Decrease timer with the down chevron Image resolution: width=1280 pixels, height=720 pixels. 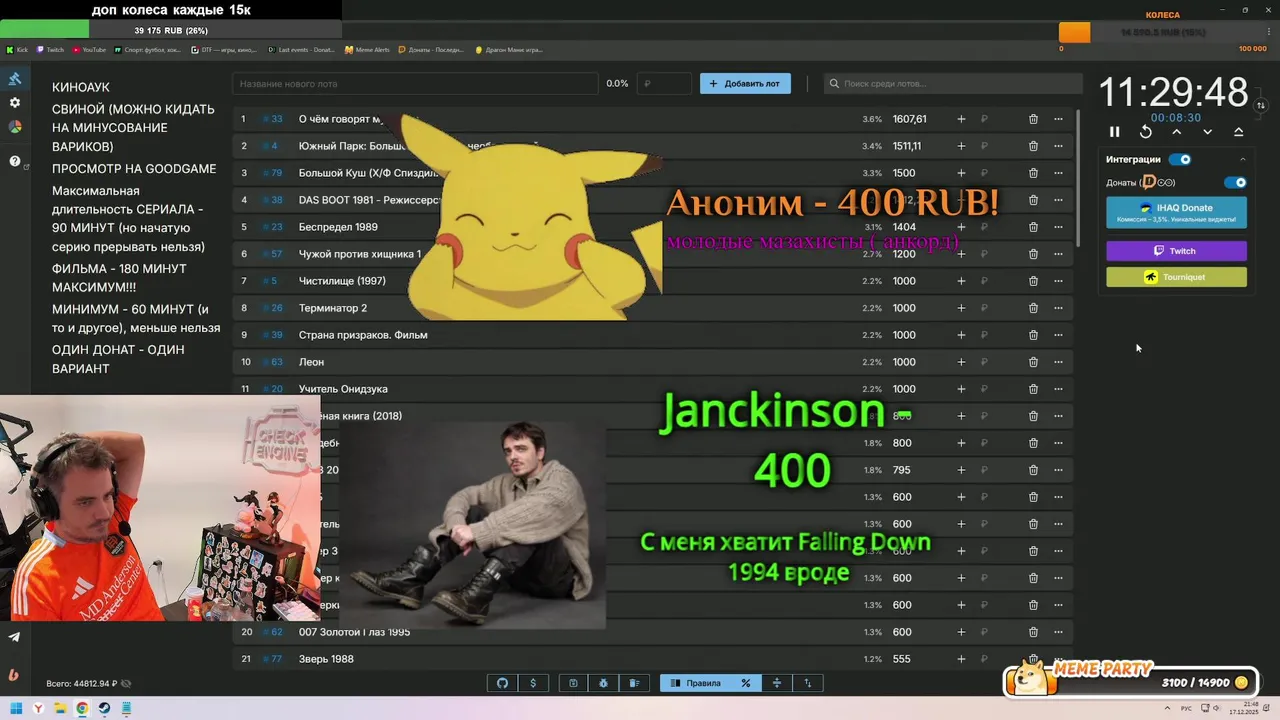tap(1208, 132)
